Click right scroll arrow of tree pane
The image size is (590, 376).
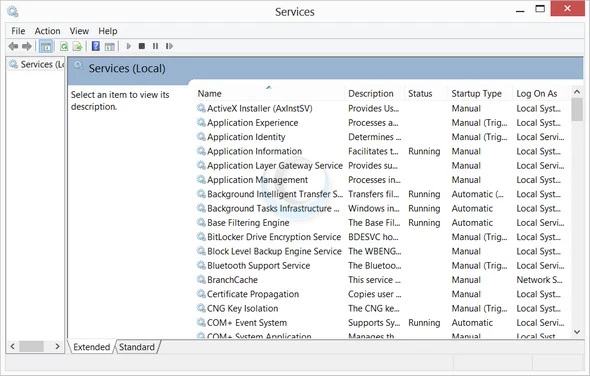coord(57,346)
